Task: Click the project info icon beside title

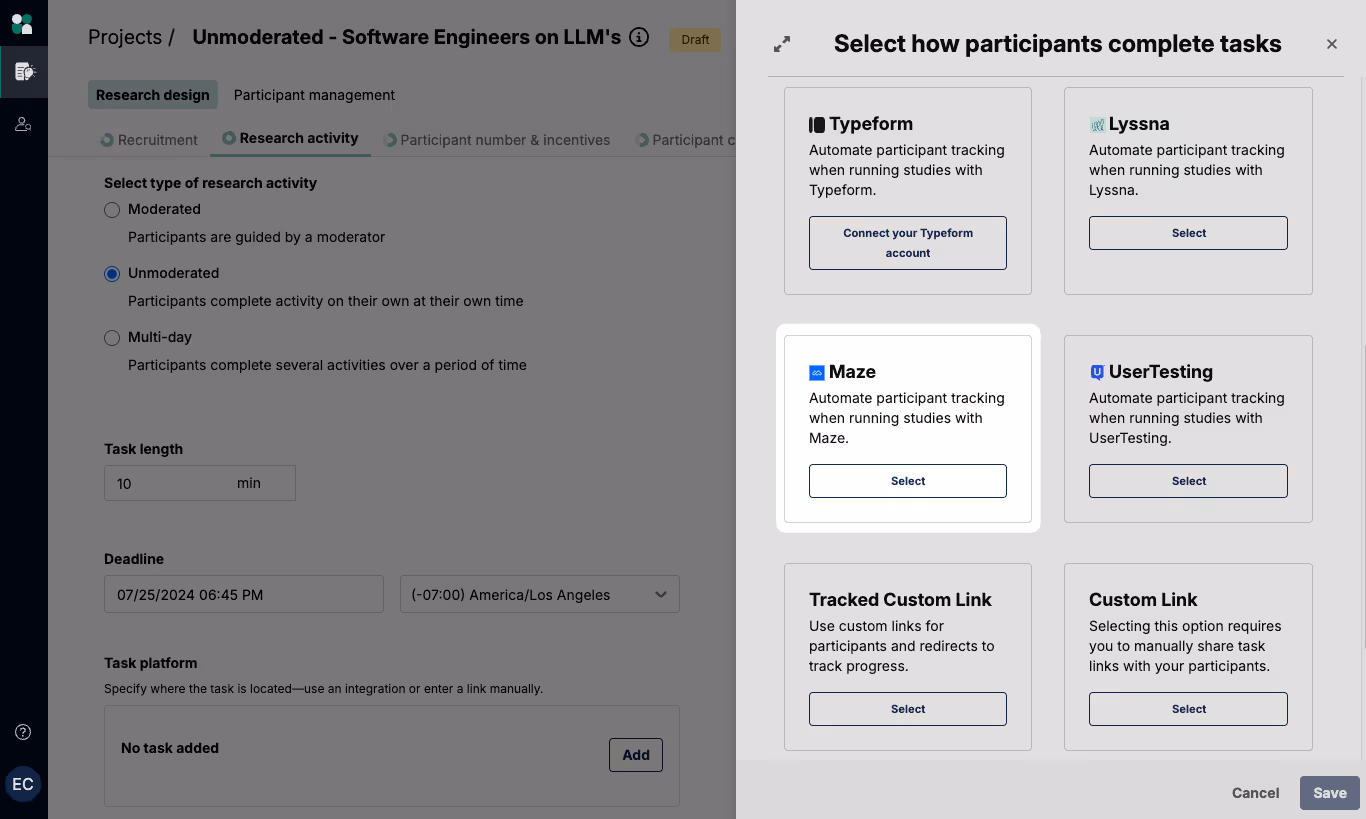Action: 639,38
